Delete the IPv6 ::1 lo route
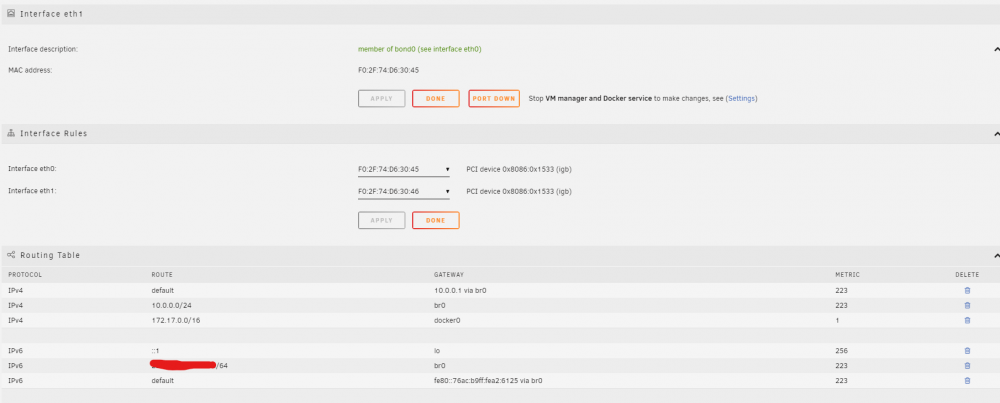Viewport: 1000px width, 403px height. tap(967, 351)
